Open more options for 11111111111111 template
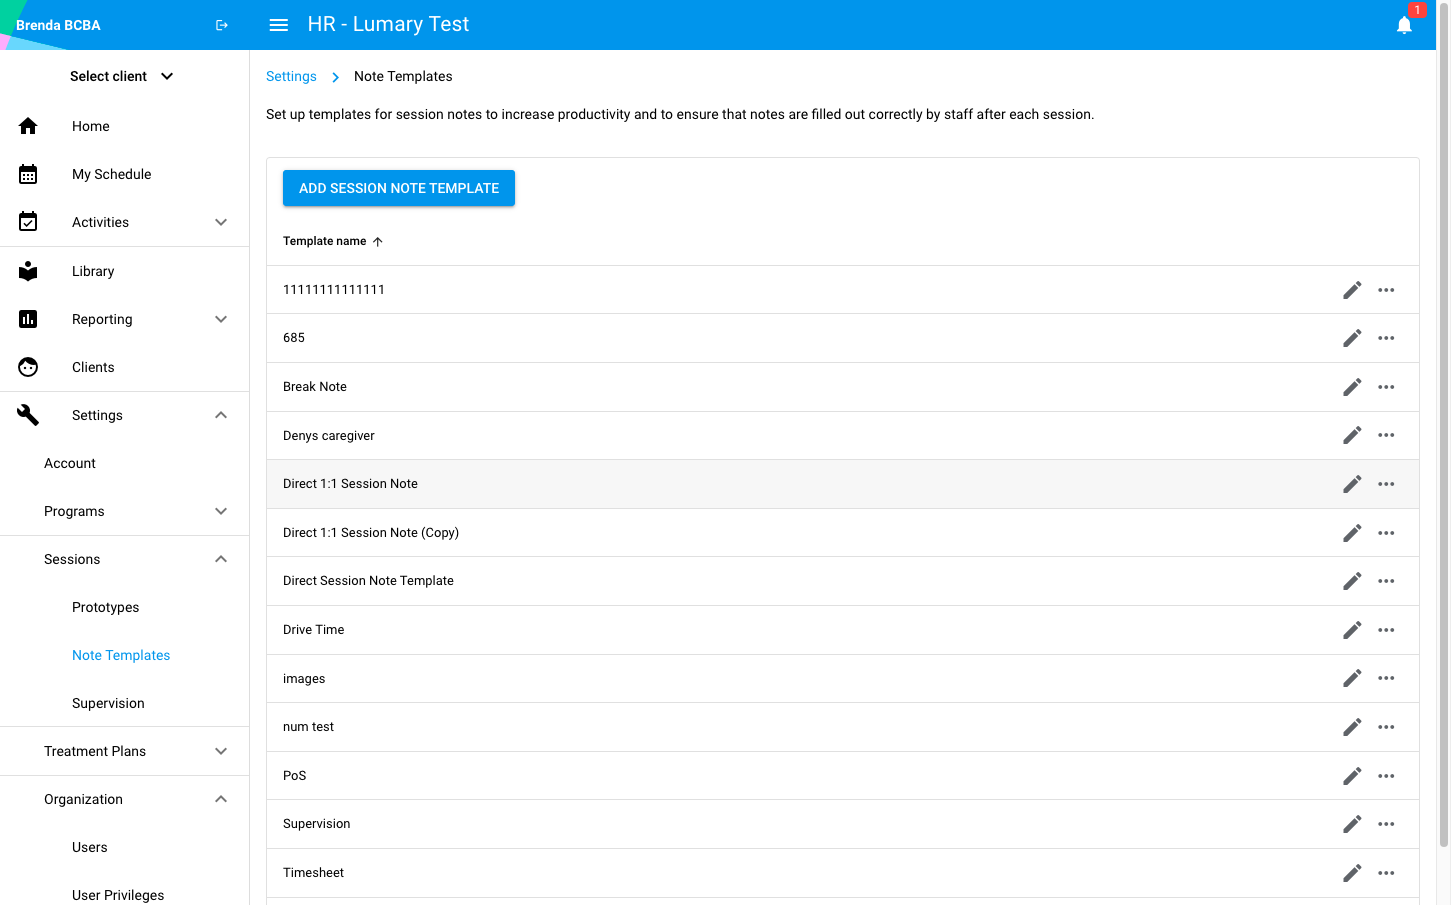Image resolution: width=1451 pixels, height=905 pixels. [x=1386, y=290]
